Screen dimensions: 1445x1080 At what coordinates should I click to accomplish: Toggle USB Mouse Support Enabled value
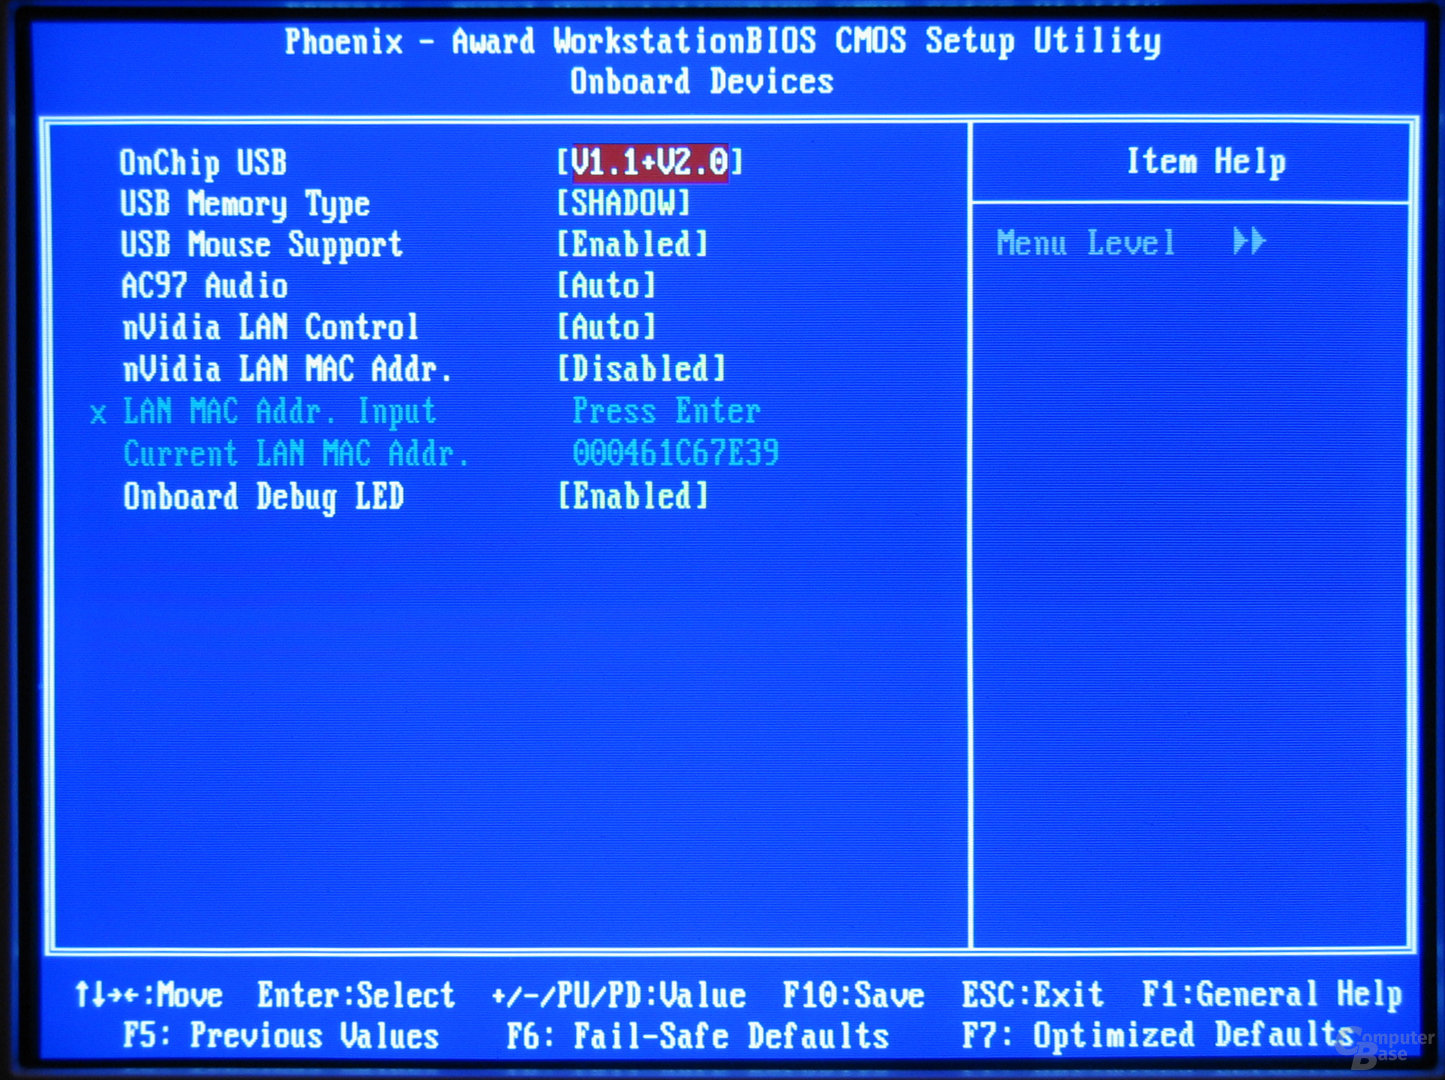click(632, 244)
